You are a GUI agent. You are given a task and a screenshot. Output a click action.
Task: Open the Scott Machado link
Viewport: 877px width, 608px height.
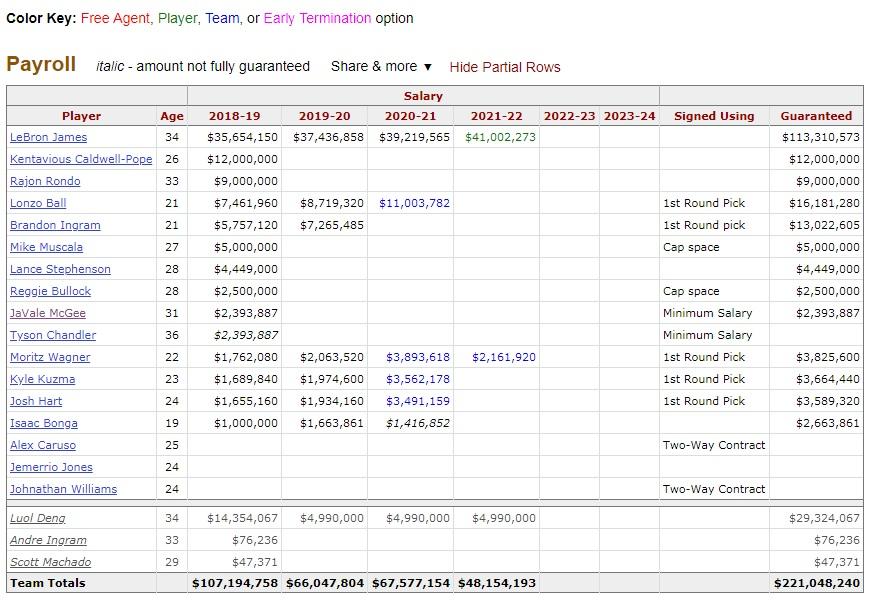coord(51,562)
